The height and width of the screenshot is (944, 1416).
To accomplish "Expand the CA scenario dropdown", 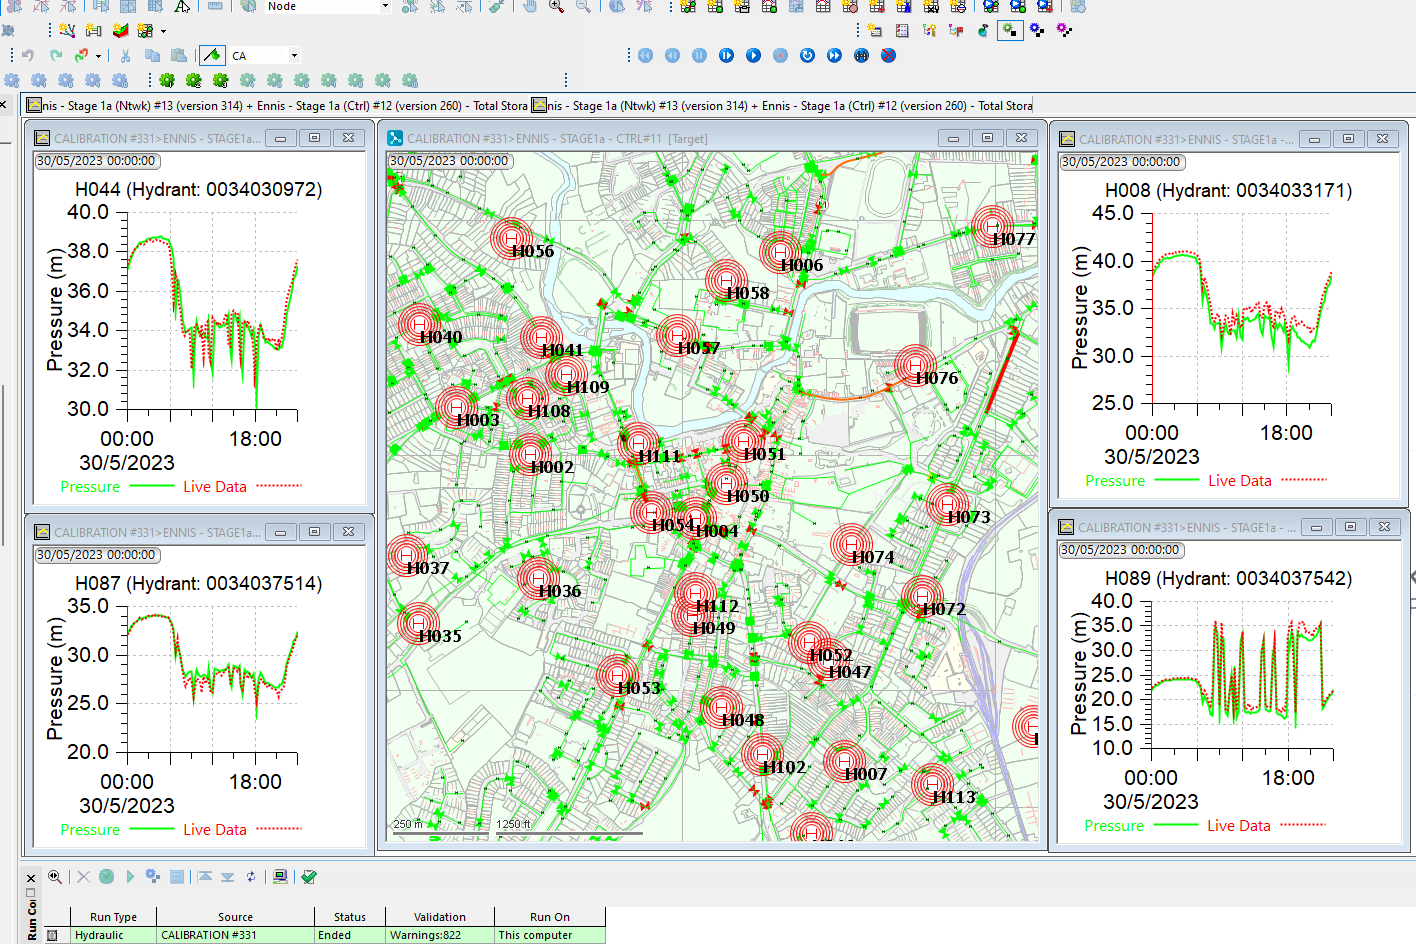I will pyautogui.click(x=294, y=56).
